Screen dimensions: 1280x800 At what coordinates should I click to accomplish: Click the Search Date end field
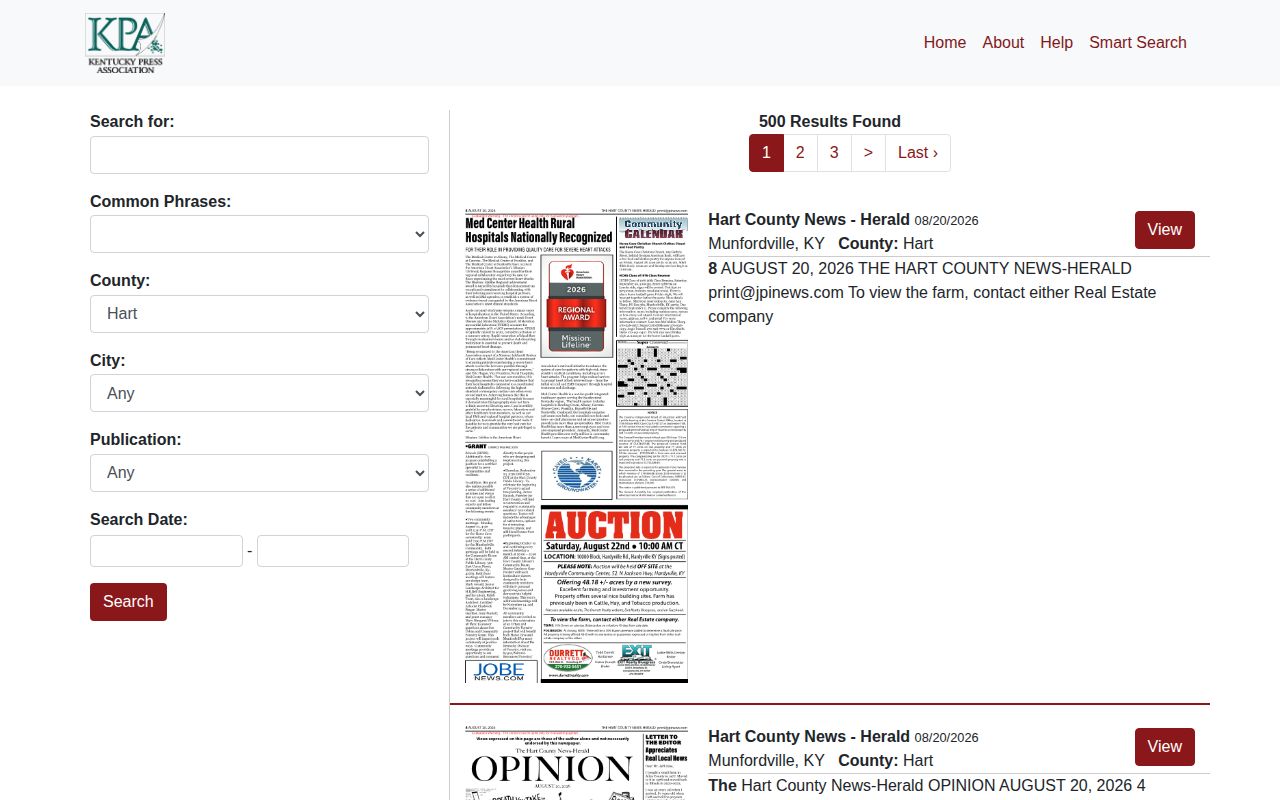pyautogui.click(x=333, y=551)
